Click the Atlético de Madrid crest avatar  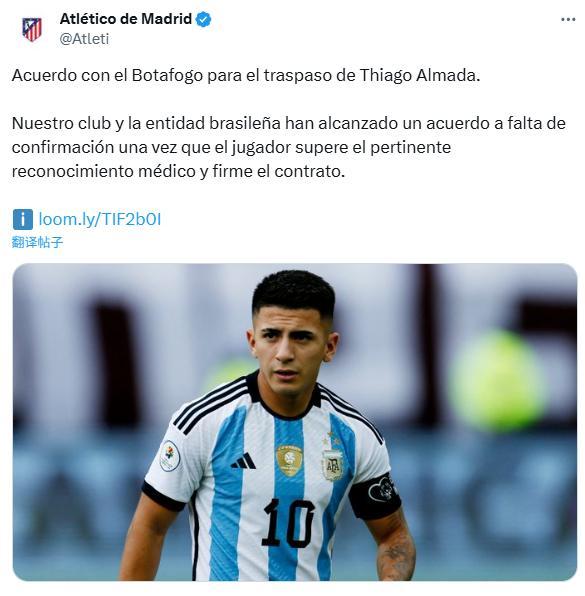coord(32,30)
